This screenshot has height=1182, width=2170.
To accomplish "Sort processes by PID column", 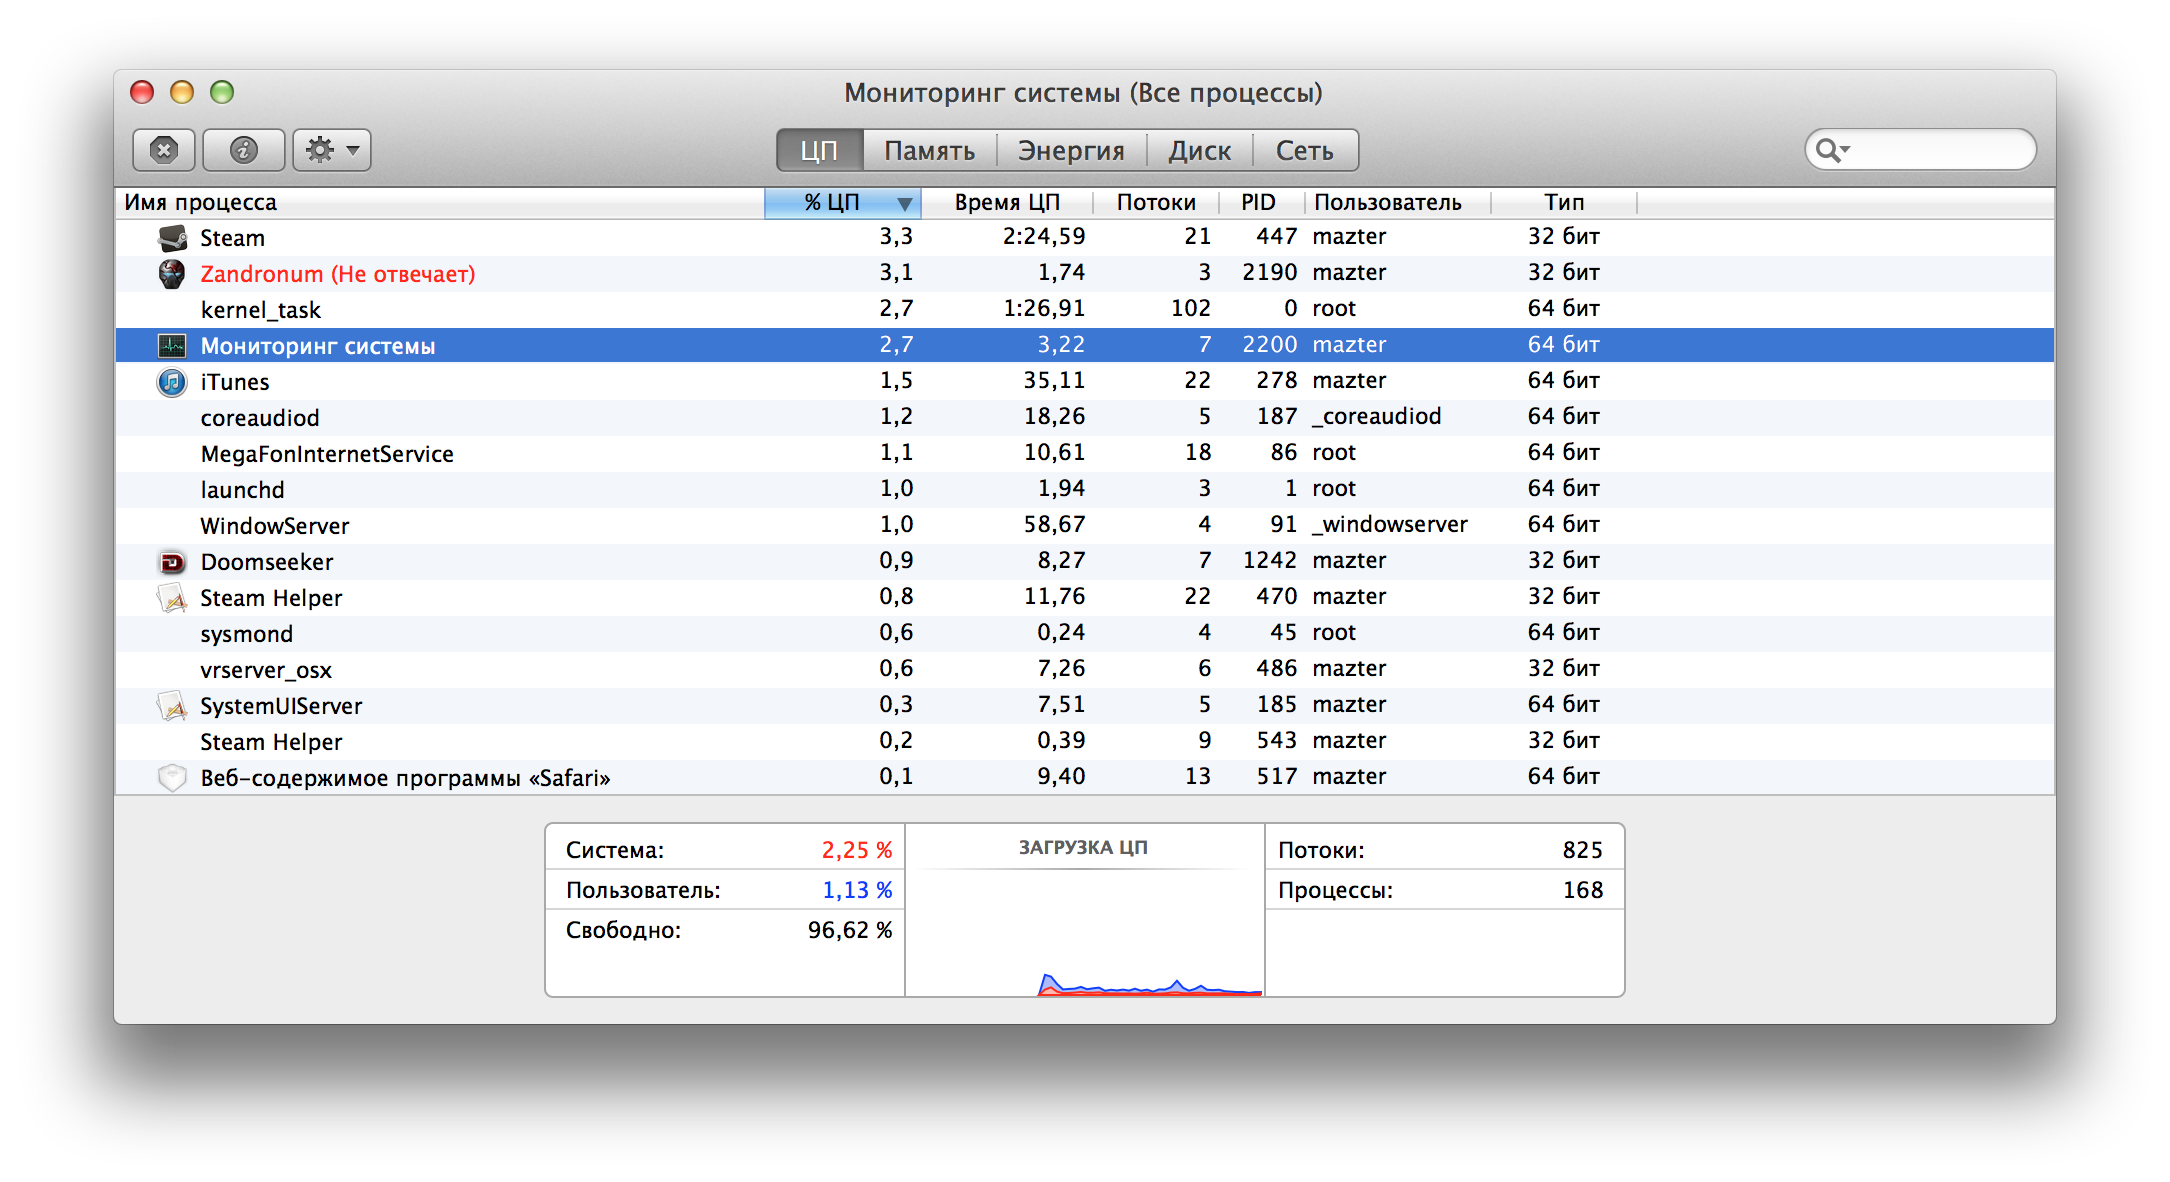I will (1257, 203).
